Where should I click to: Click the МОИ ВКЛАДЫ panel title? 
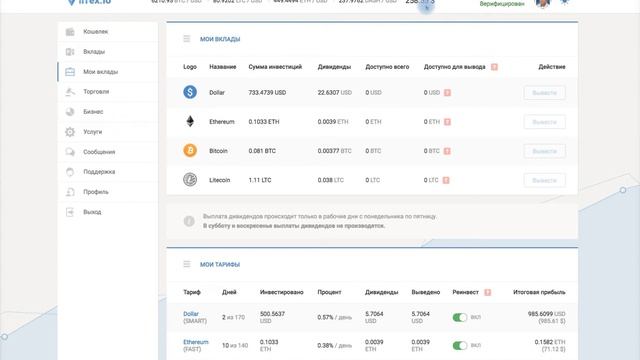tap(220, 39)
